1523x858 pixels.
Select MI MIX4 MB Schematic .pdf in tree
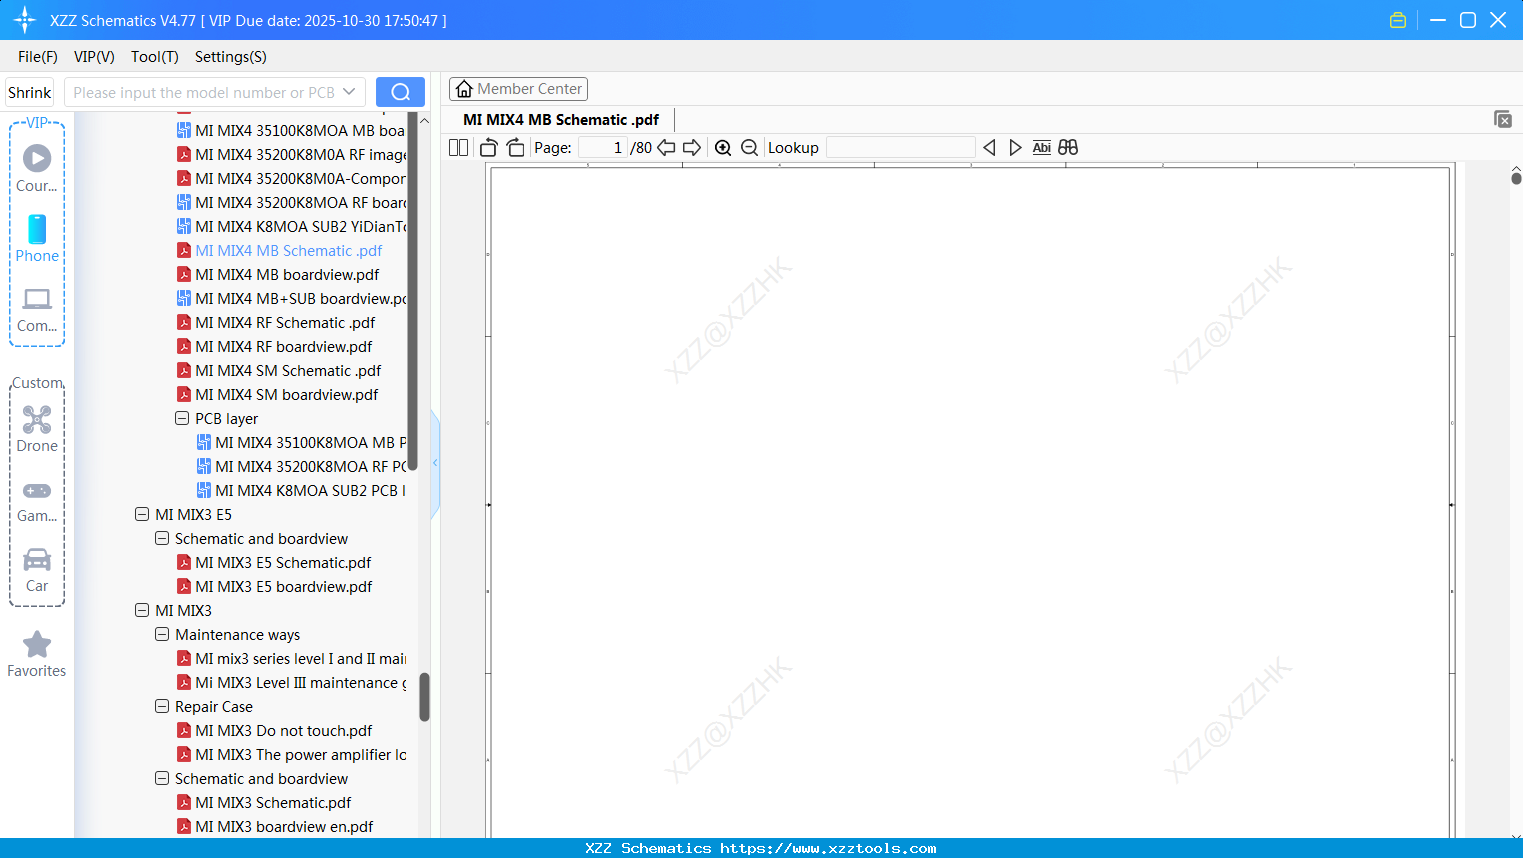coord(289,250)
